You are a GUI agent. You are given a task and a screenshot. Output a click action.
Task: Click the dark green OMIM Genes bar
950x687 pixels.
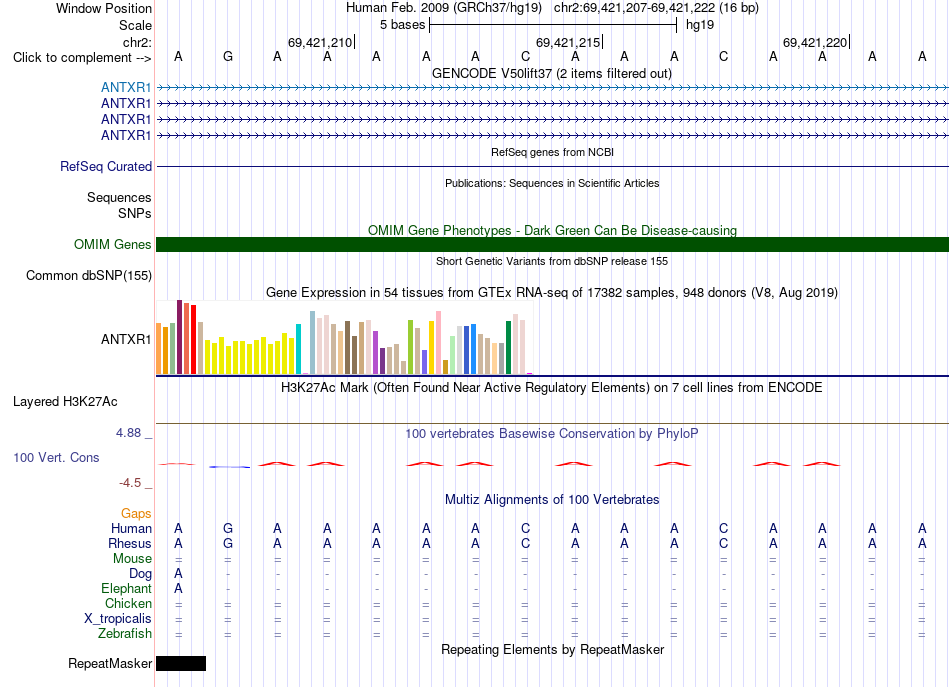click(552, 245)
